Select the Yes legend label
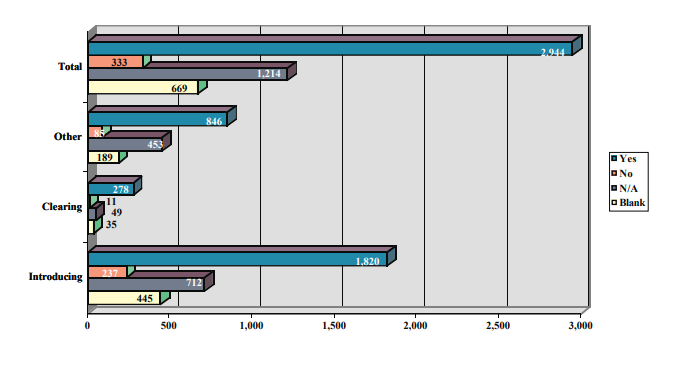Viewport: 682px width, 375px height. (x=628, y=159)
